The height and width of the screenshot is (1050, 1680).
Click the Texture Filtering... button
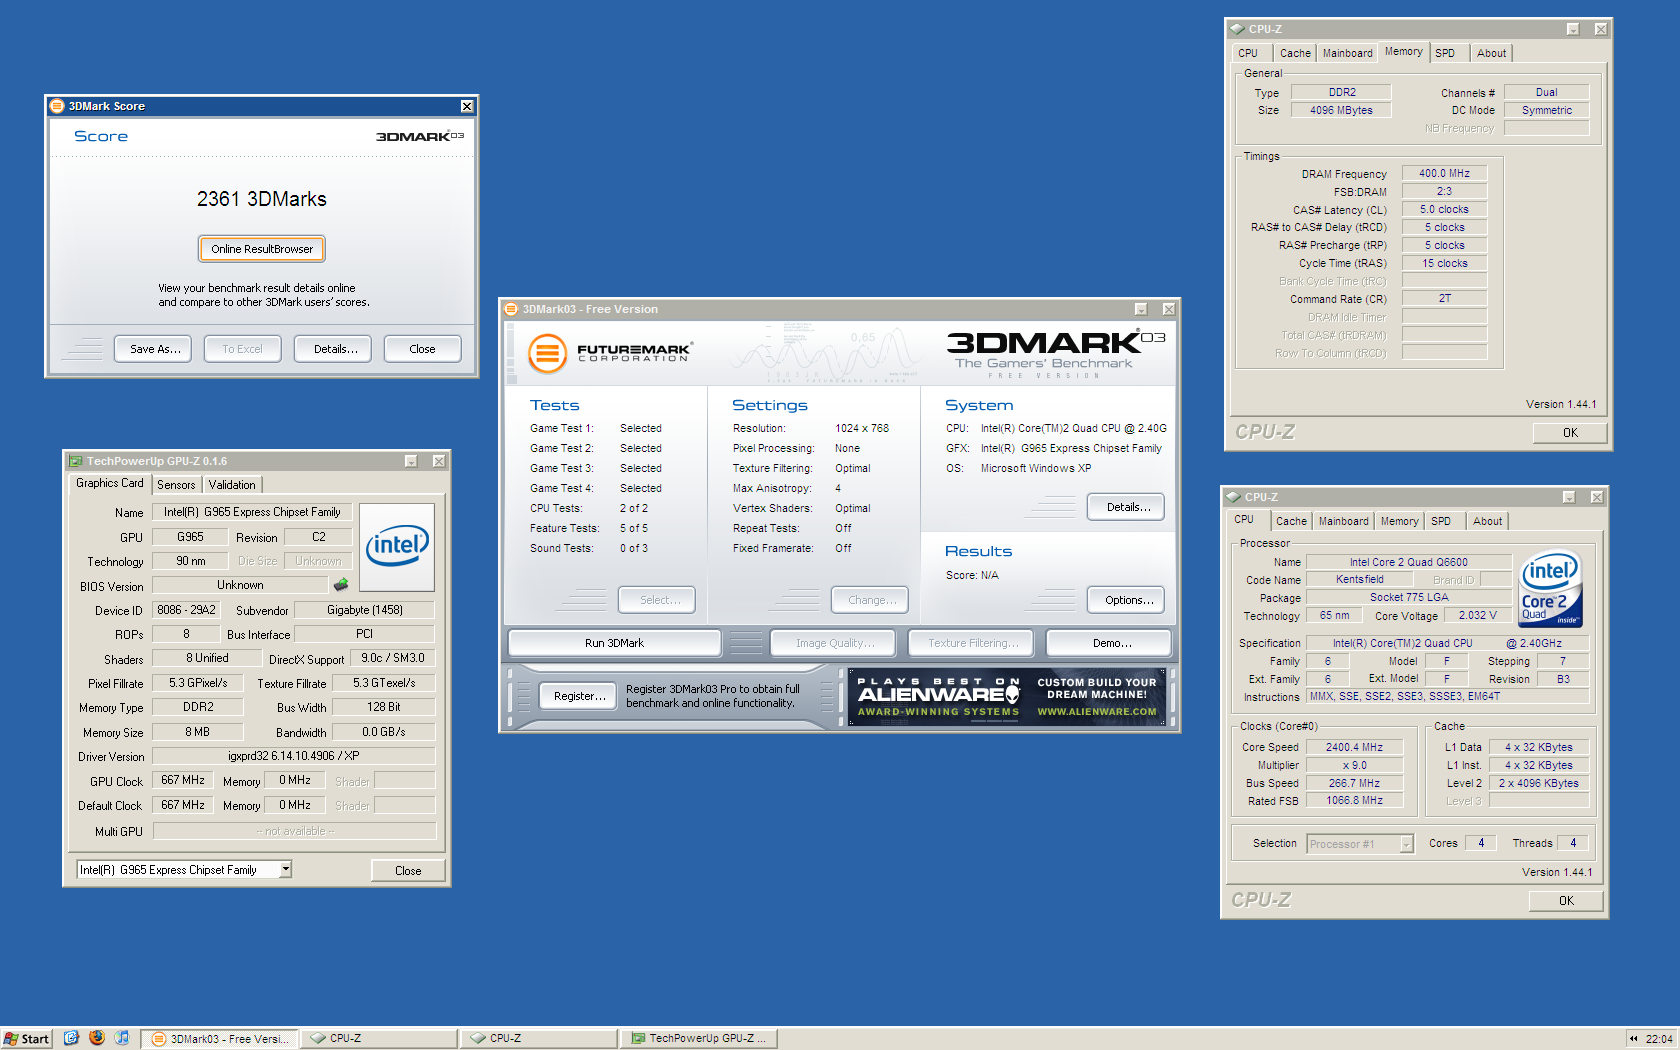click(972, 643)
